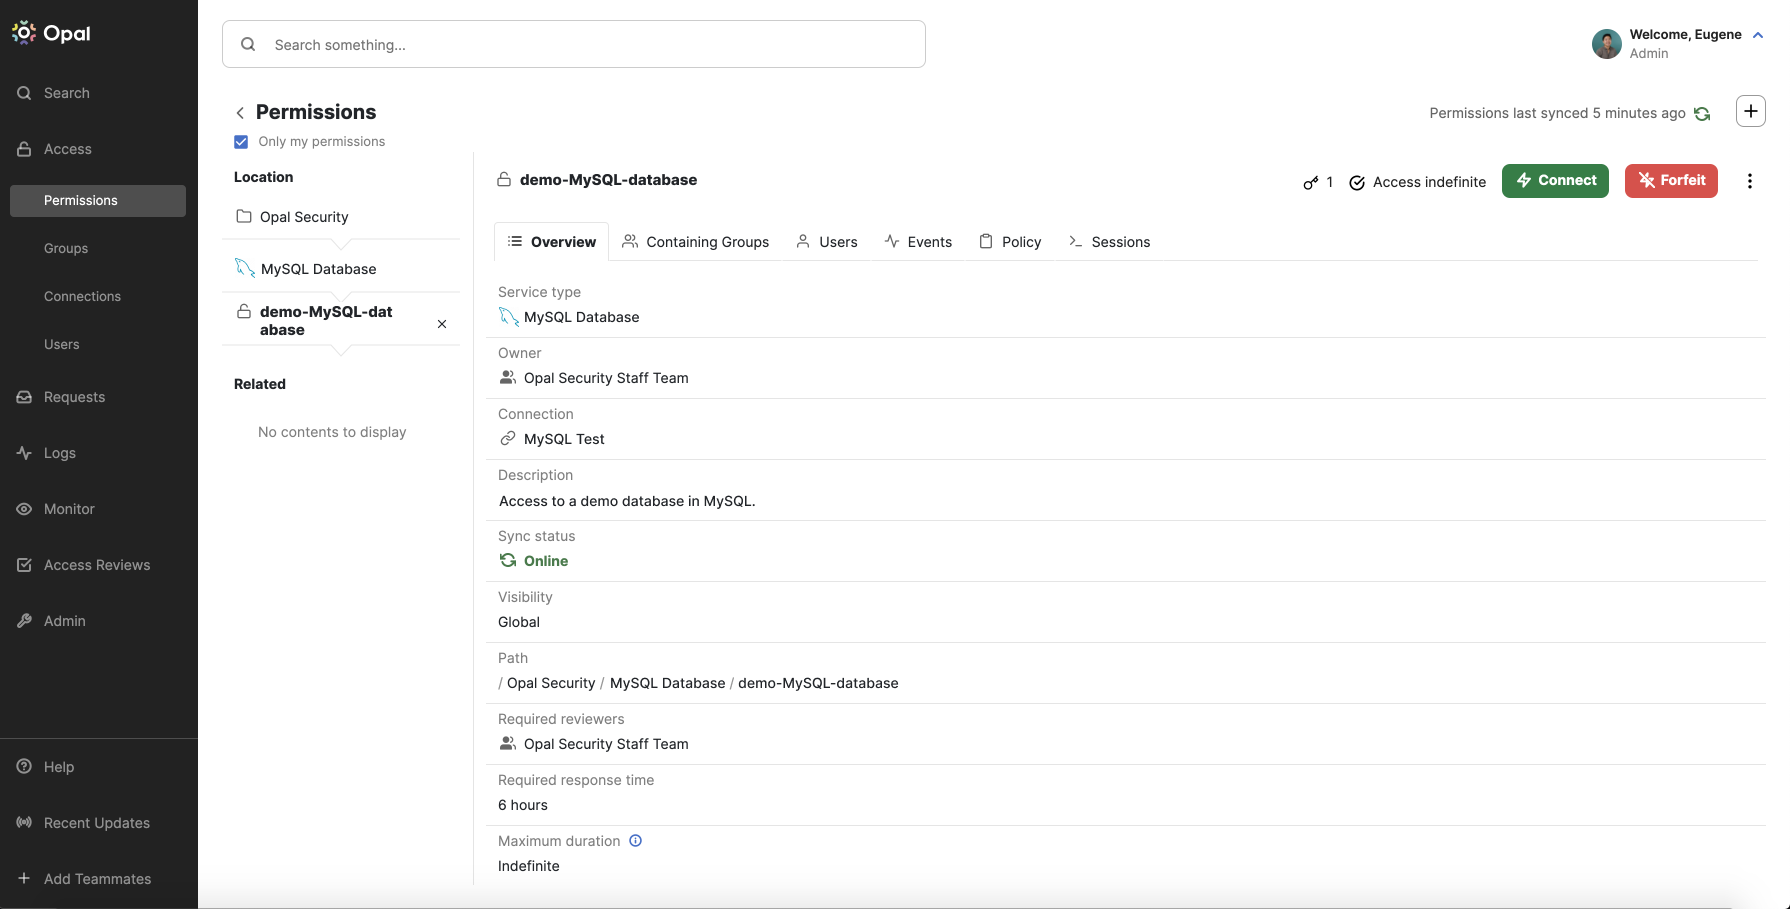Uncheck Only my permissions

(241, 142)
